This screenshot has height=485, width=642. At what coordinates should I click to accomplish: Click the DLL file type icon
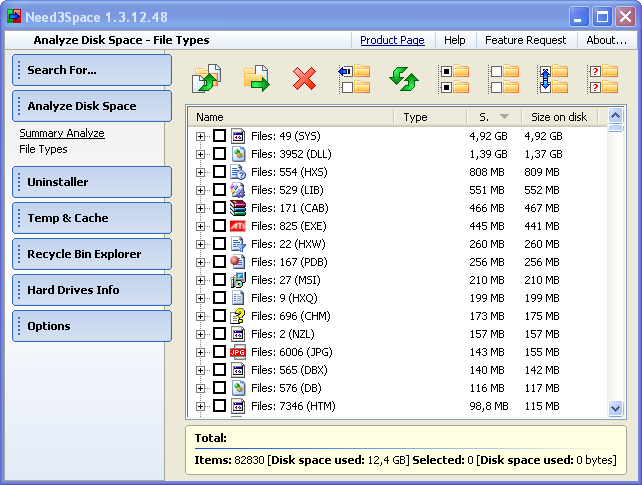pyautogui.click(x=238, y=154)
